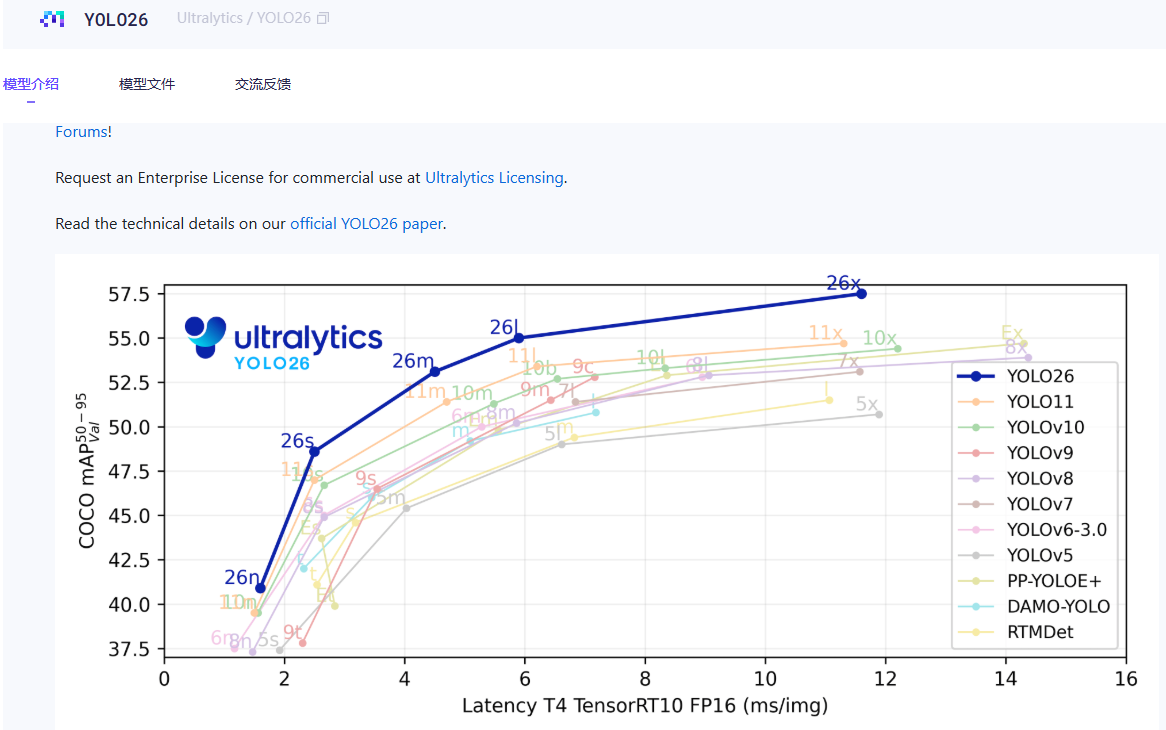Click the YOLOv8 legend entry

point(1016,479)
